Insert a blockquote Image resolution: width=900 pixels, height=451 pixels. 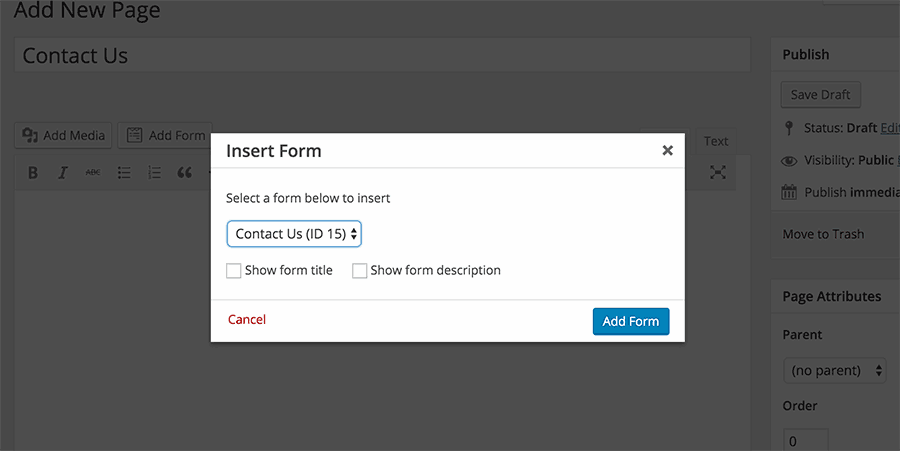pos(184,173)
